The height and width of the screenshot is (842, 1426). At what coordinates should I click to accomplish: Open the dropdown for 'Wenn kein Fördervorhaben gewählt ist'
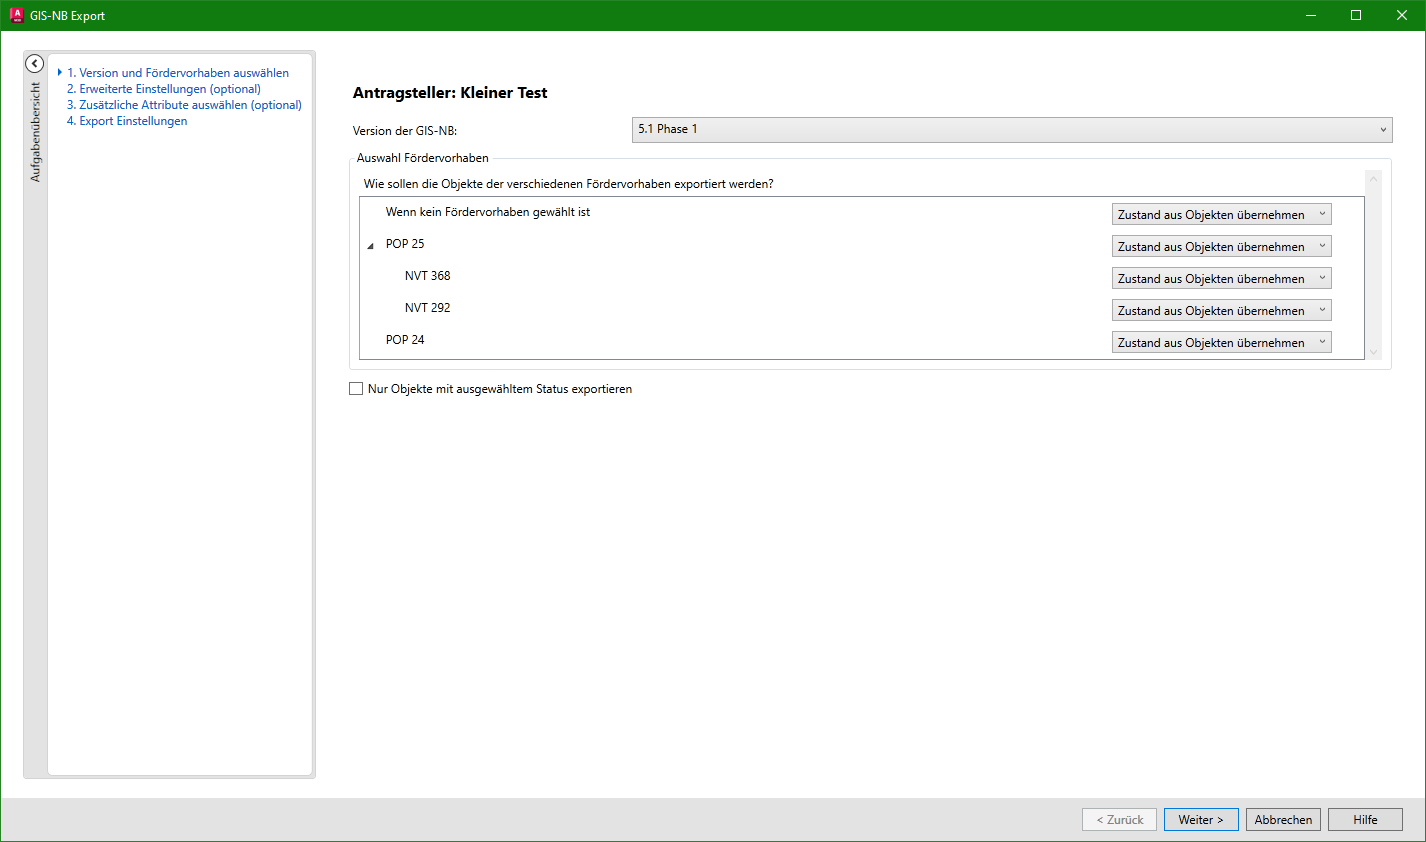pos(1221,215)
